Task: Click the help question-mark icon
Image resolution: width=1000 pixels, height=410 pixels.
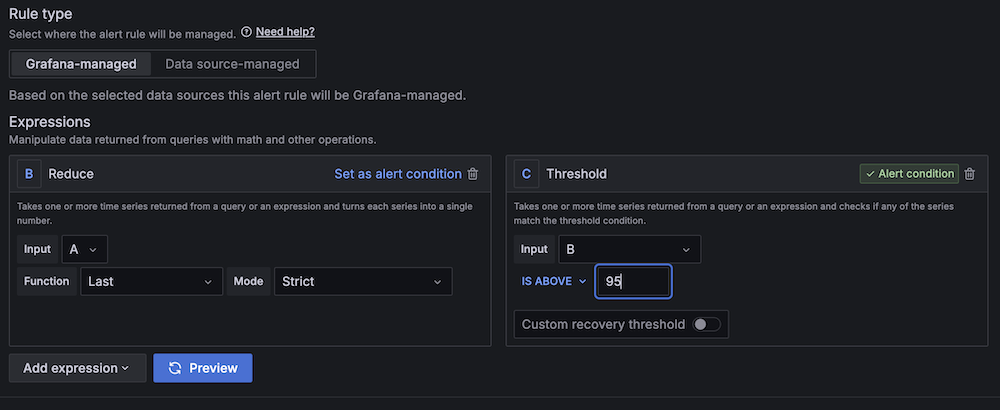Action: (246, 32)
